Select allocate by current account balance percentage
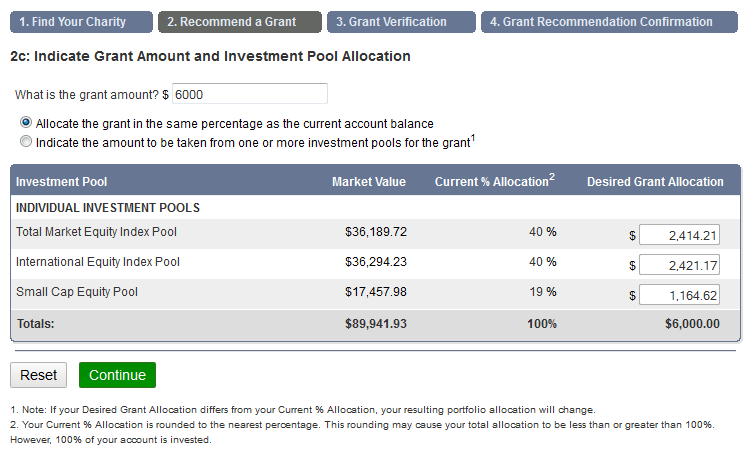This screenshot has height=455, width=753. [x=26, y=123]
